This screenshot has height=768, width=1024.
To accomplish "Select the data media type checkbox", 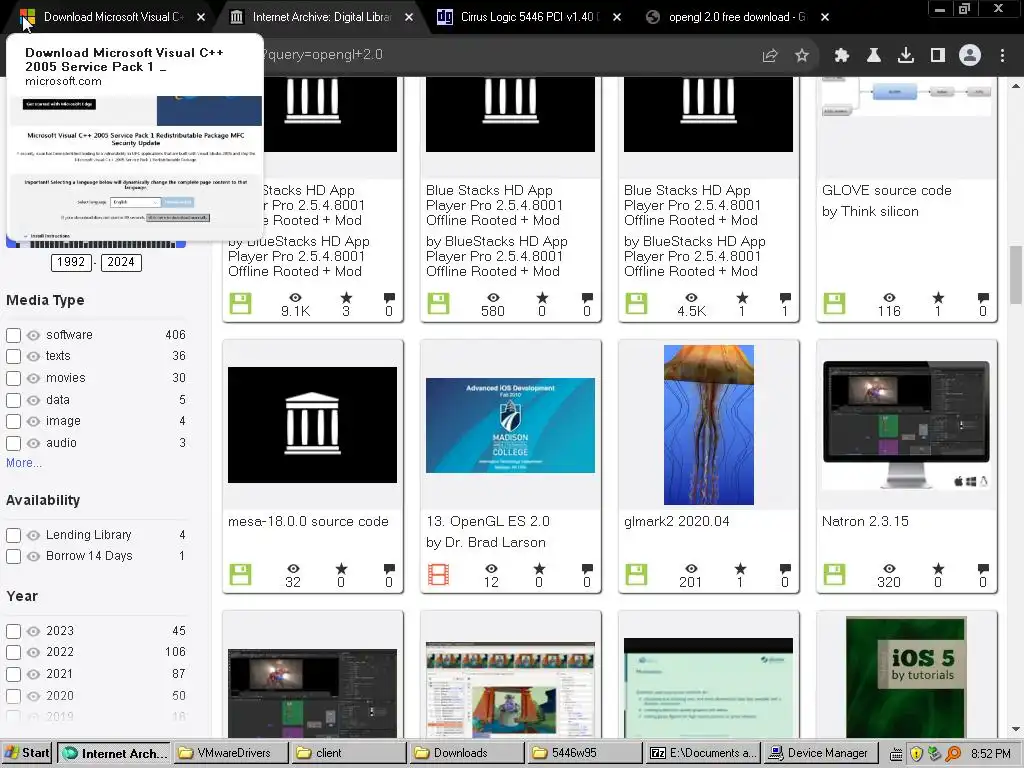I will pyautogui.click(x=14, y=400).
